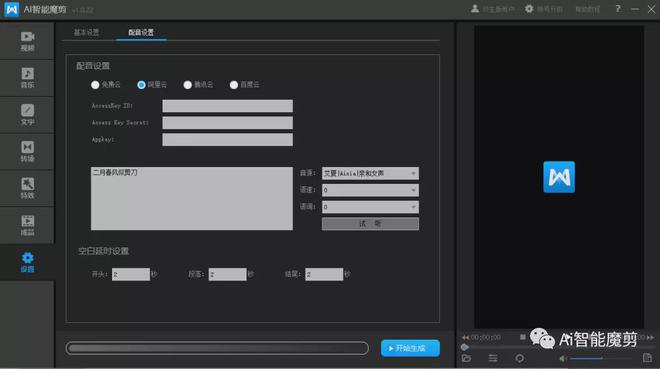This screenshot has width=660, height=369.
Task: Select the first cloud provider radio button
Action: 95,85
